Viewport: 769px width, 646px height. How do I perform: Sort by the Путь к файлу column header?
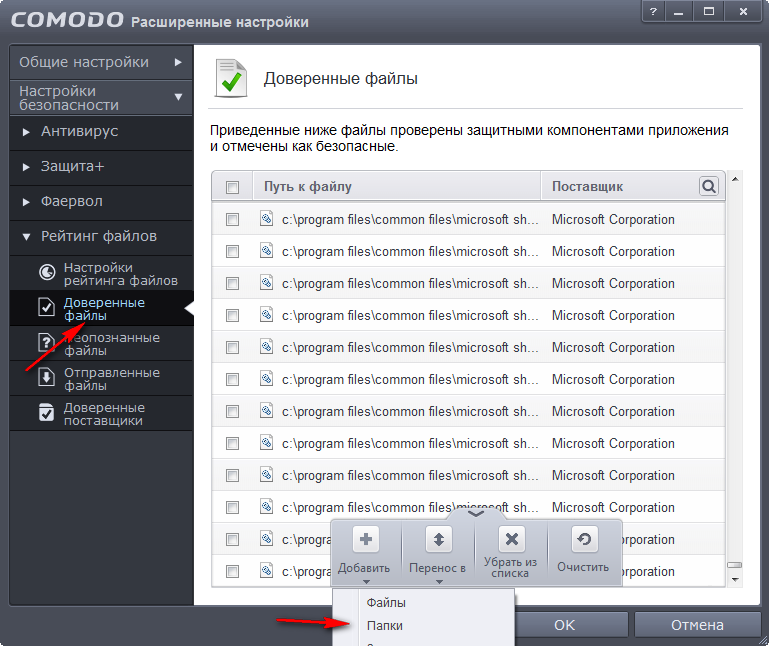click(x=396, y=186)
